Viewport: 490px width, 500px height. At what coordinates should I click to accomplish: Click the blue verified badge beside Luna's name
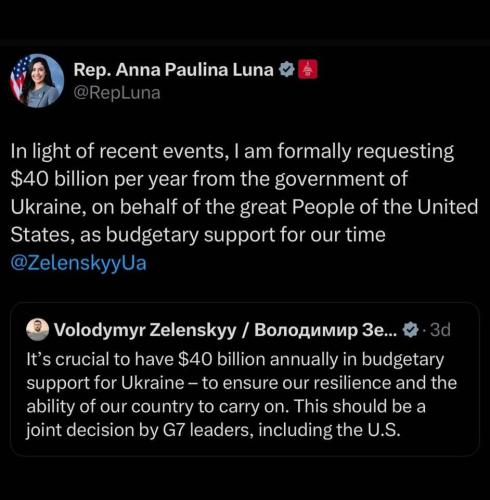(x=286, y=70)
